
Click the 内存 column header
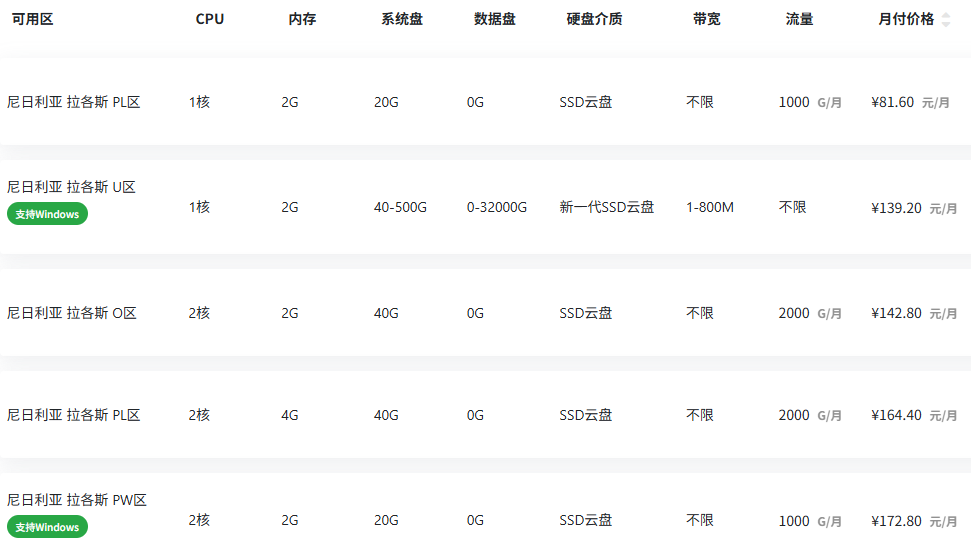[302, 19]
